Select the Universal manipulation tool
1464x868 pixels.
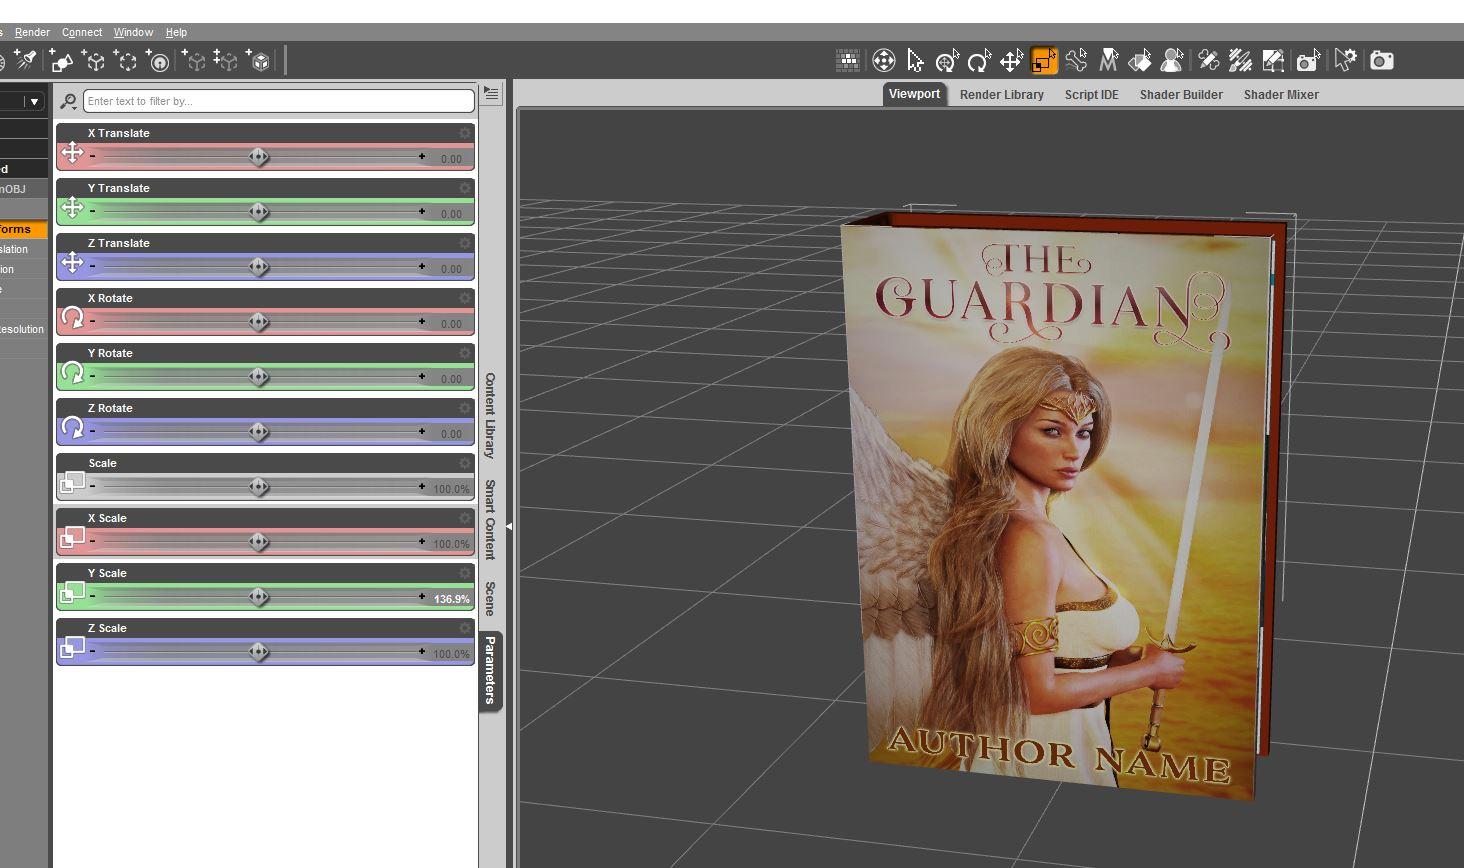[947, 61]
